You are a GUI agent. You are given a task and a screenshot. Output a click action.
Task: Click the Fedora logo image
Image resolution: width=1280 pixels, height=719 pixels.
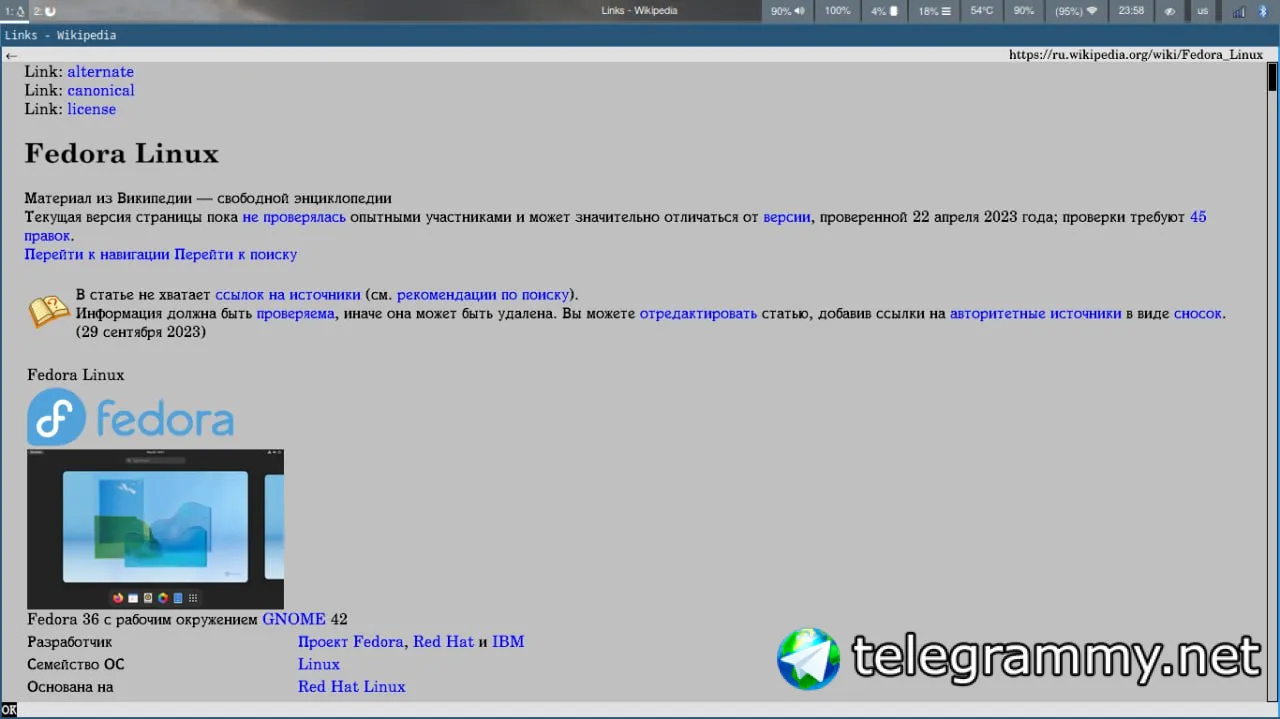point(130,417)
